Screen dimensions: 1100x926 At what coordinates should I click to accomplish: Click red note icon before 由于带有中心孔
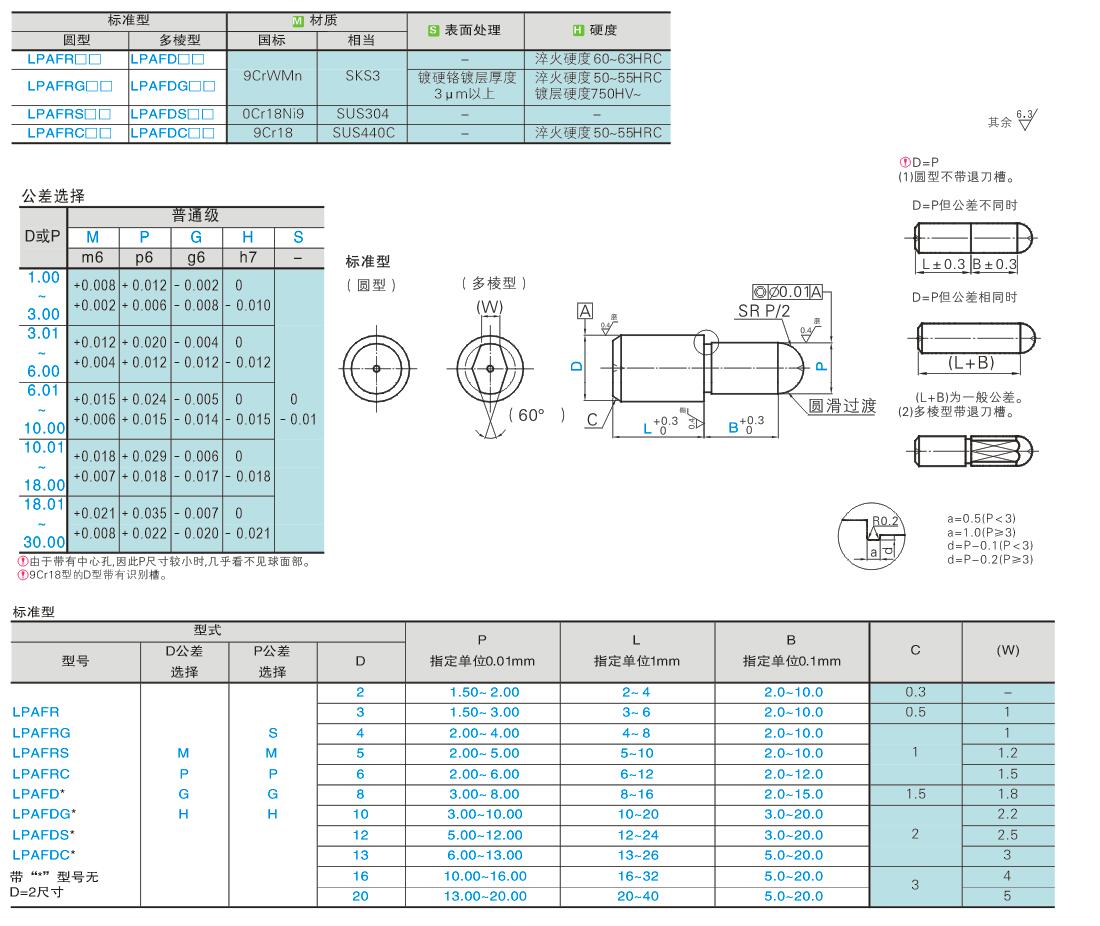coord(23,561)
